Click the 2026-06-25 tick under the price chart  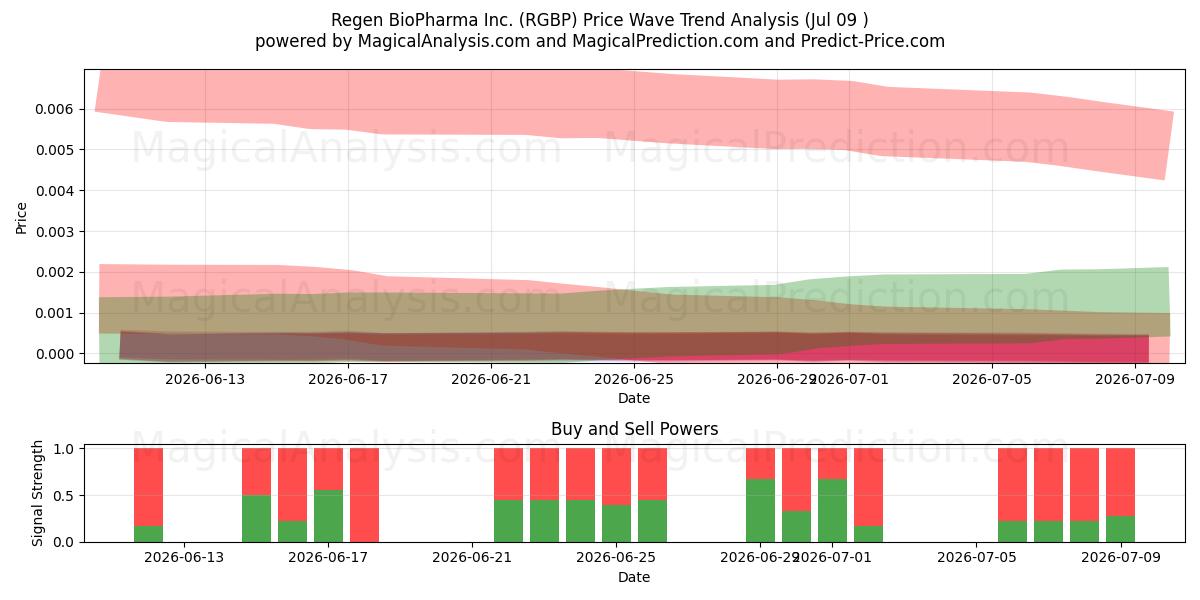click(x=634, y=379)
